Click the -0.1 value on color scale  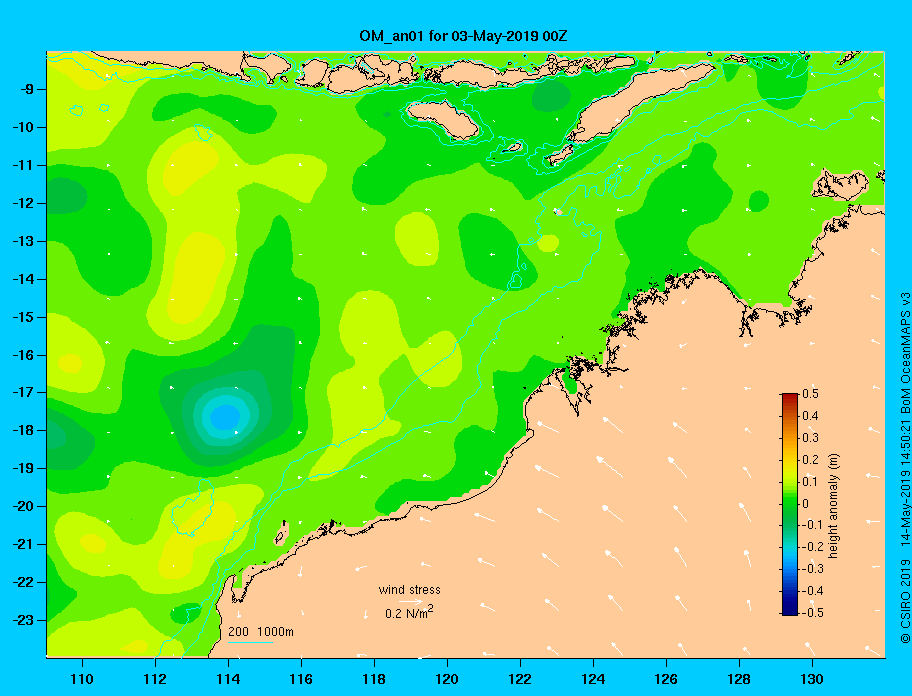(813, 525)
